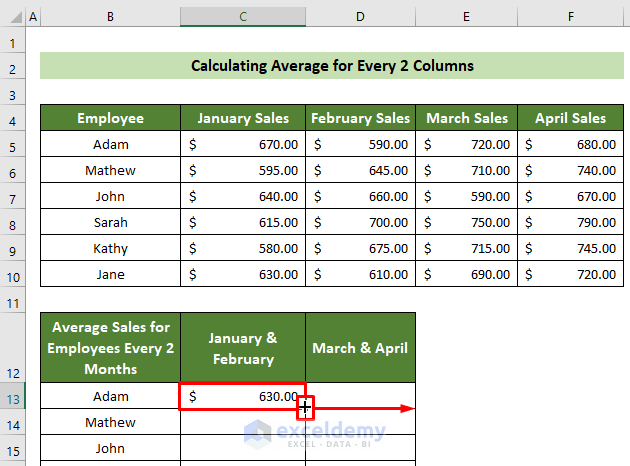Image resolution: width=630 pixels, height=466 pixels.
Task: Click the 'March & April' header cell
Action: tap(360, 347)
